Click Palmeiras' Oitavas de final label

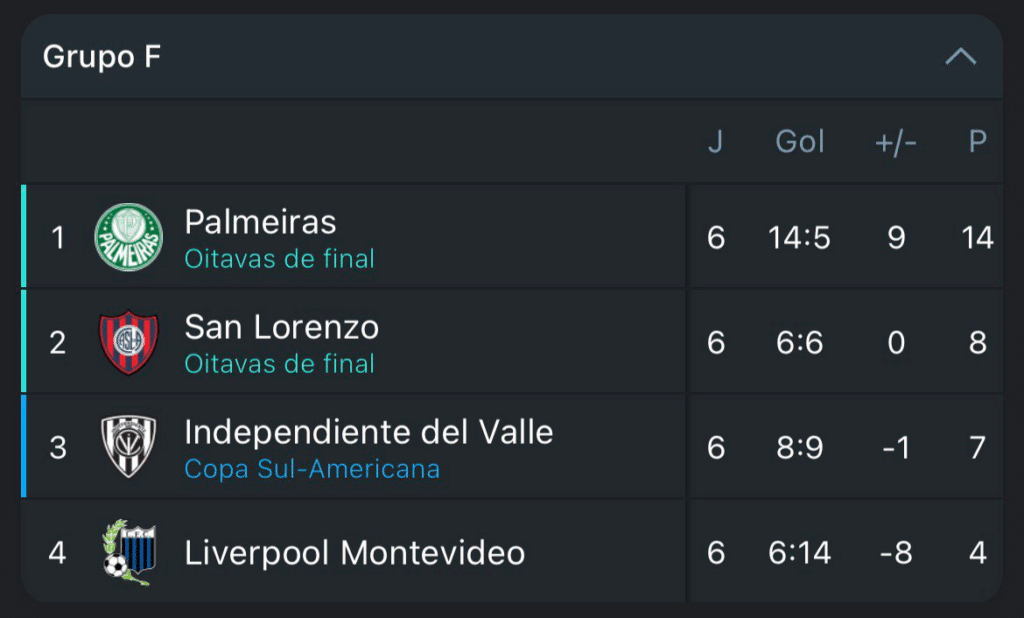pos(279,259)
